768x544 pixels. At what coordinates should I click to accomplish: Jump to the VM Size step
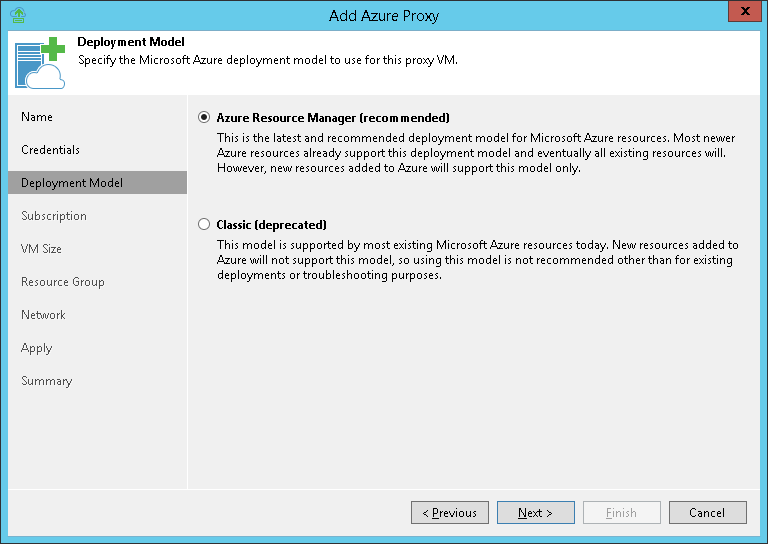41,249
